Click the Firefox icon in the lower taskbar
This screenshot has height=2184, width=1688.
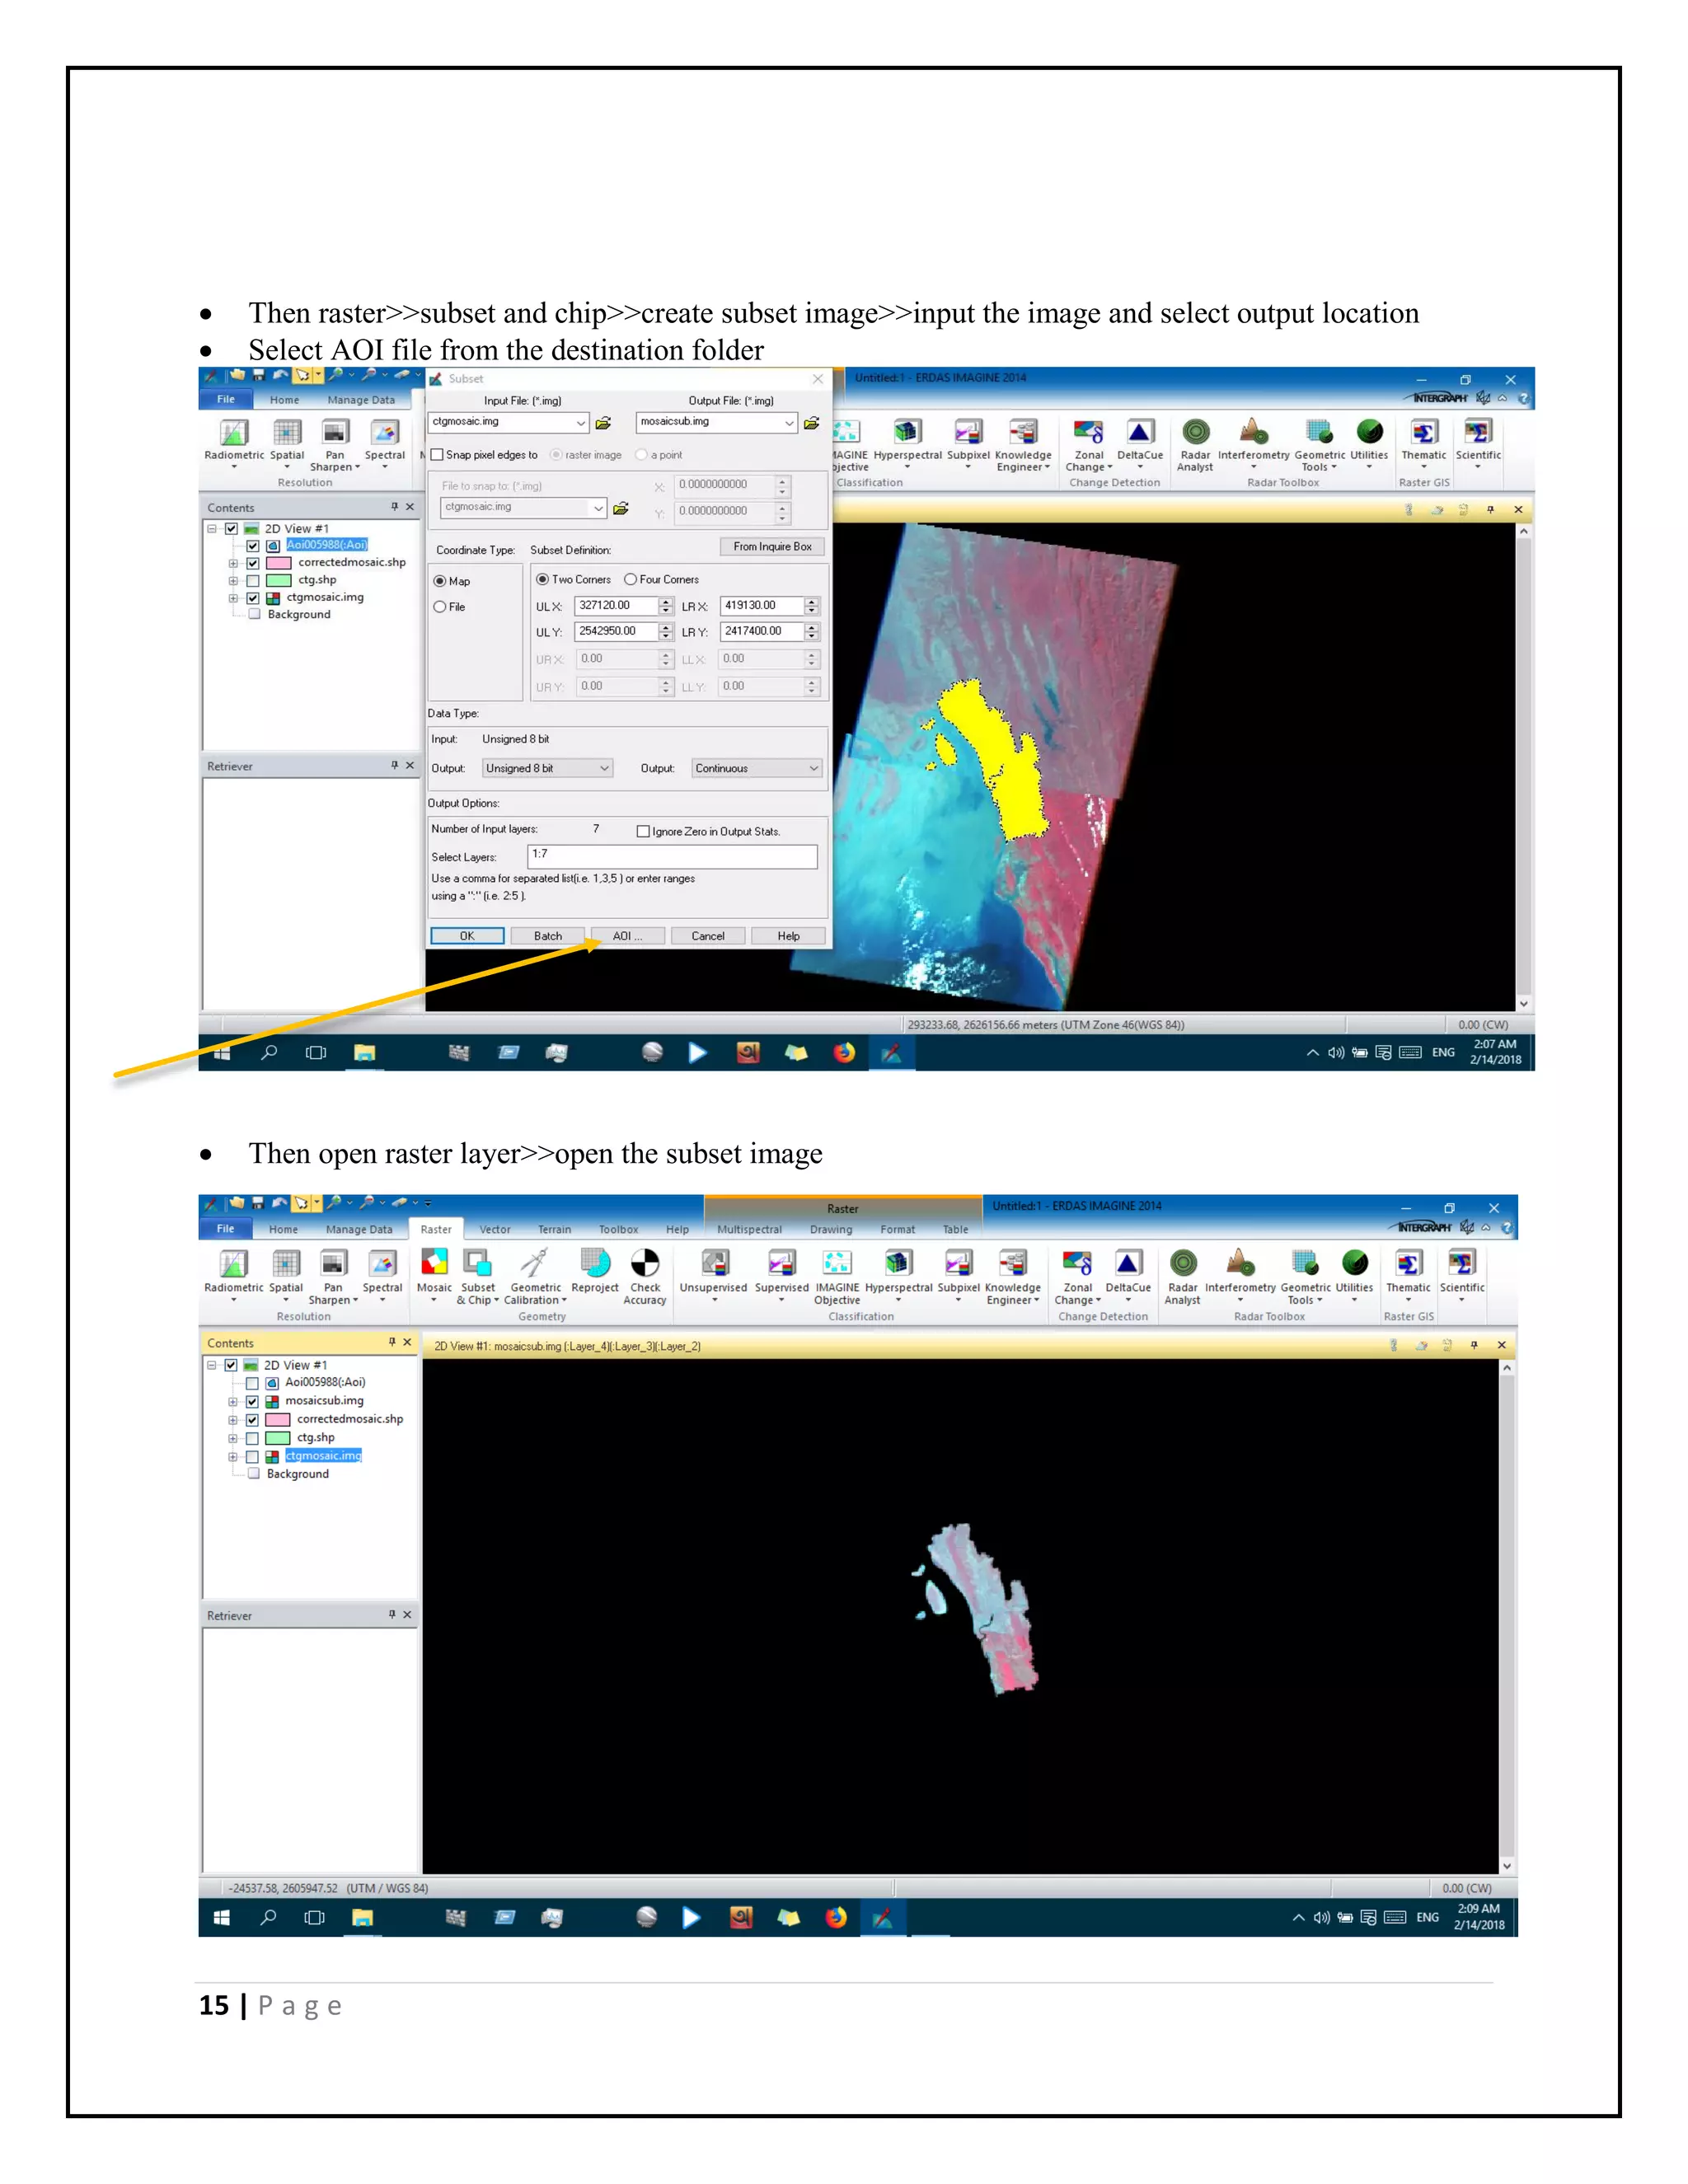pyautogui.click(x=836, y=1917)
